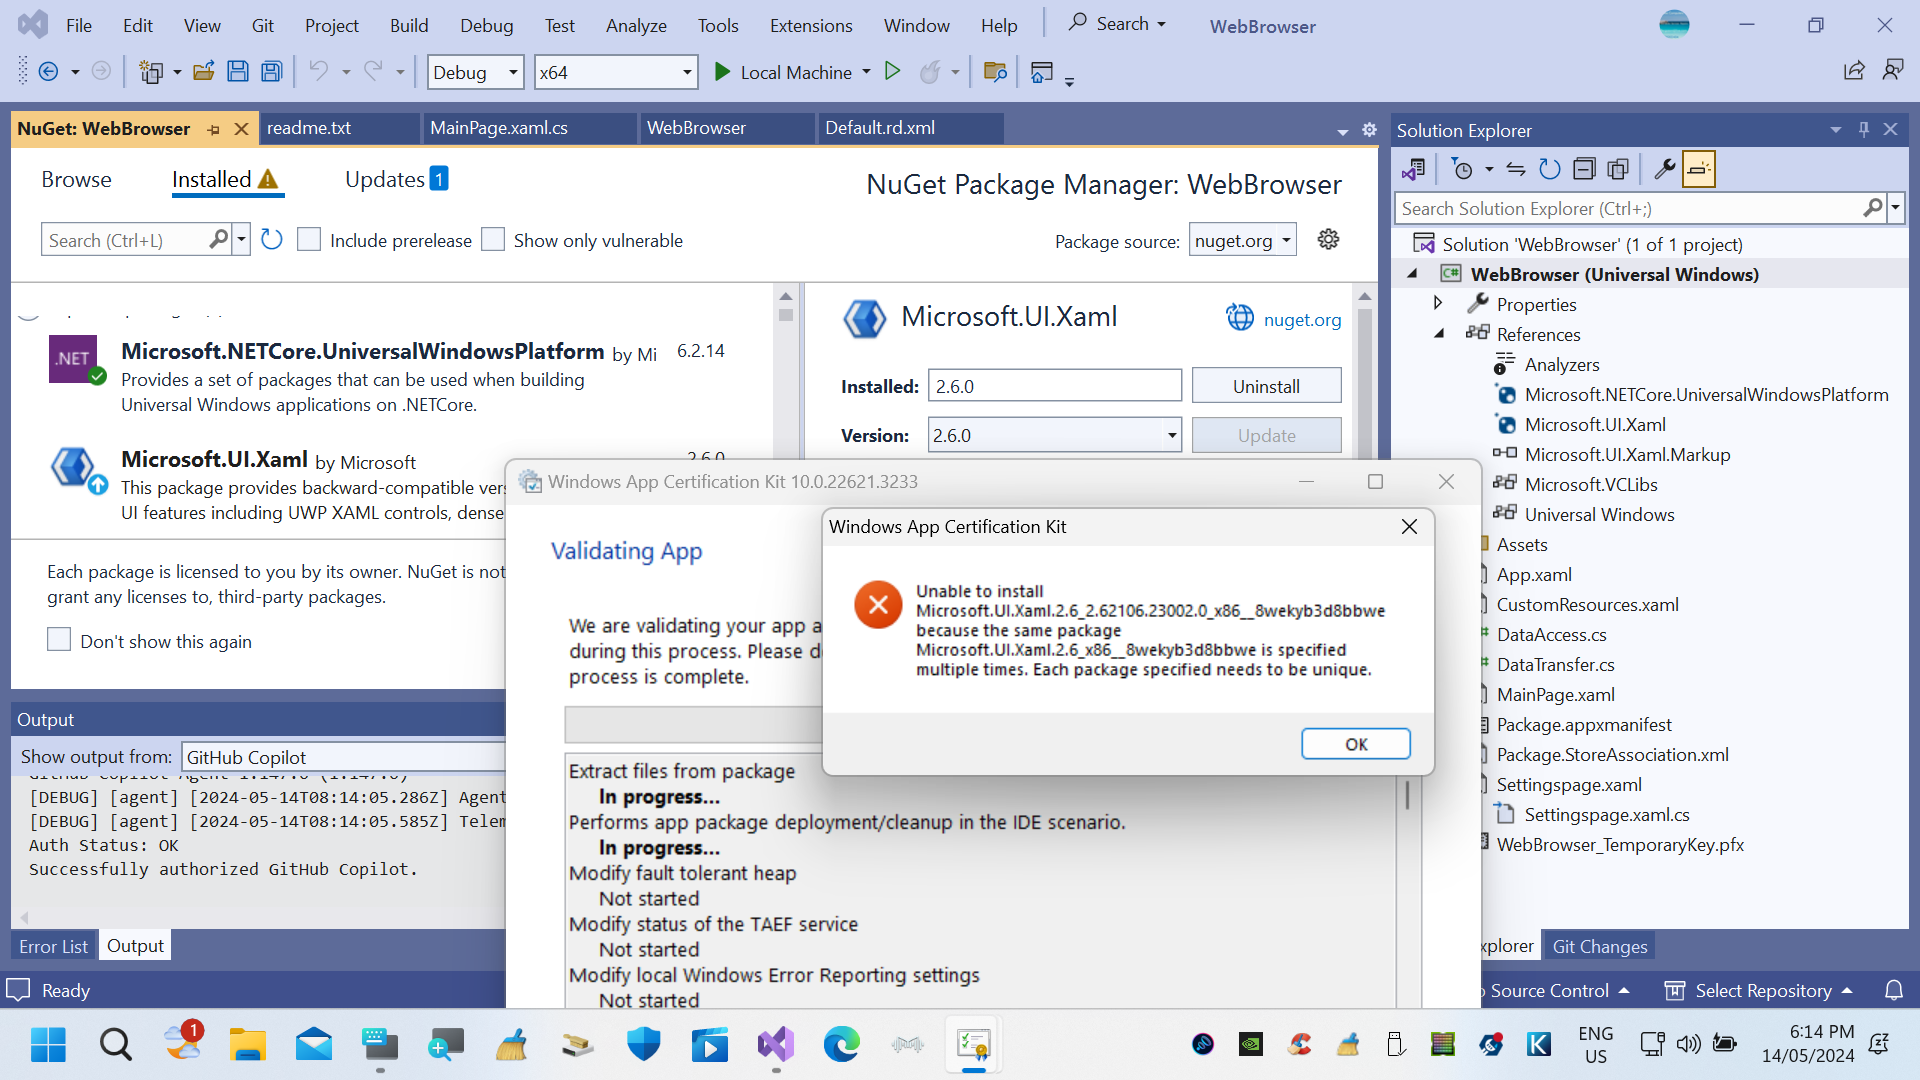
Task: Click the Open File folder icon
Action: [204, 72]
